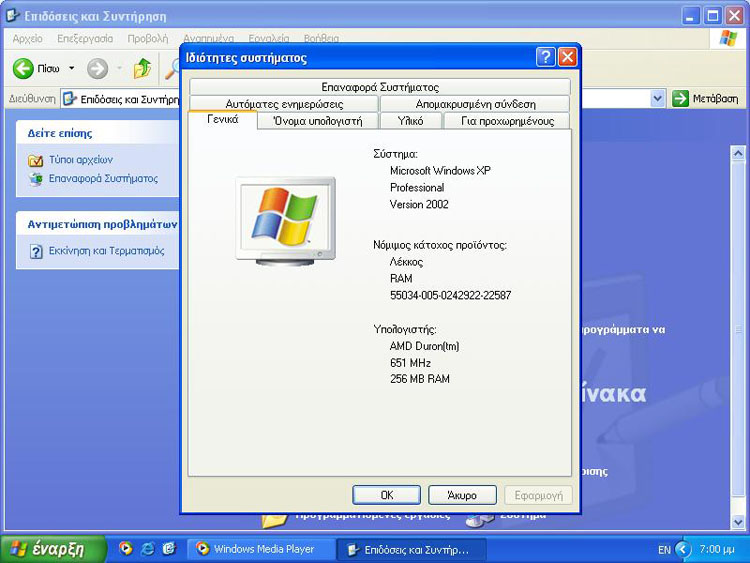Click the έναρξη Start button
This screenshot has width=750, height=563.
[53, 549]
